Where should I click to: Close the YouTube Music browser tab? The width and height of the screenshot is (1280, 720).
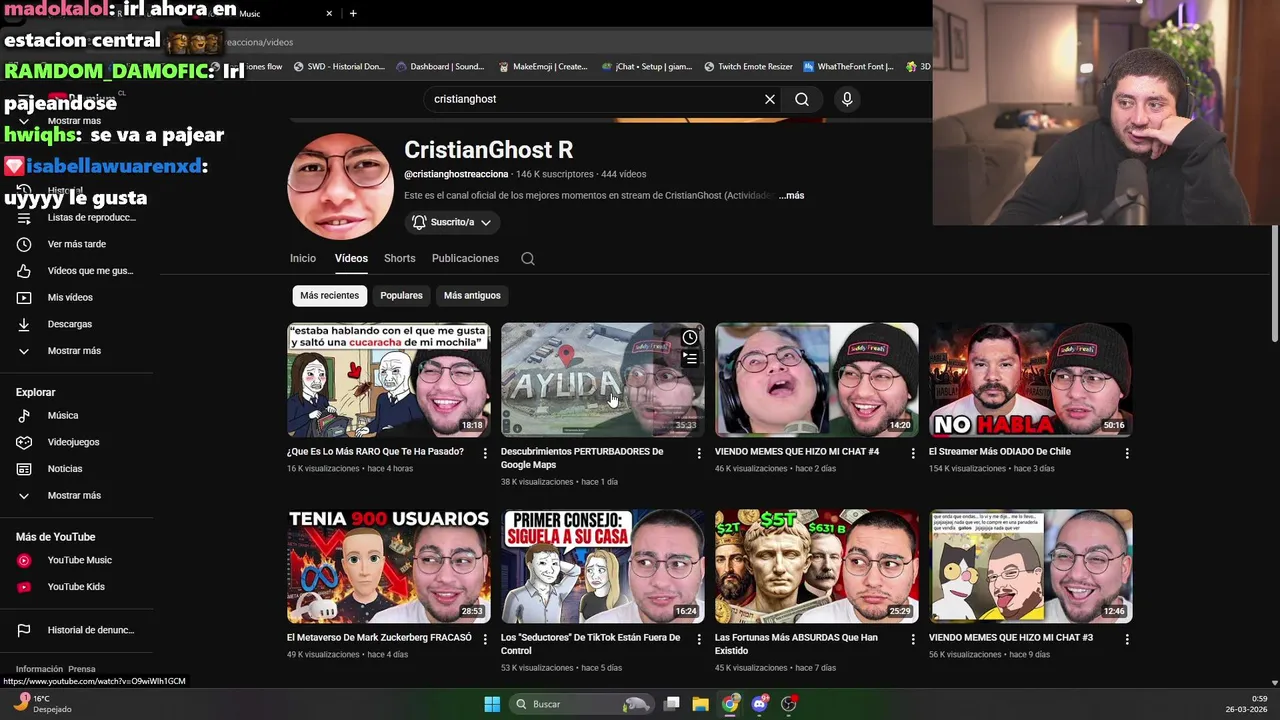pos(329,13)
